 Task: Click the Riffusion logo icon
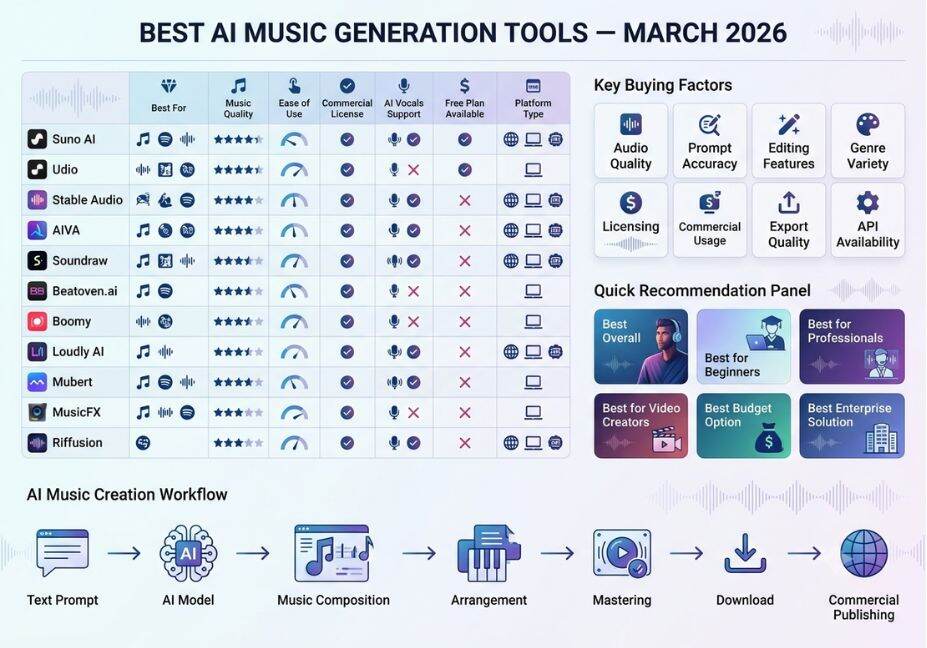pos(37,442)
